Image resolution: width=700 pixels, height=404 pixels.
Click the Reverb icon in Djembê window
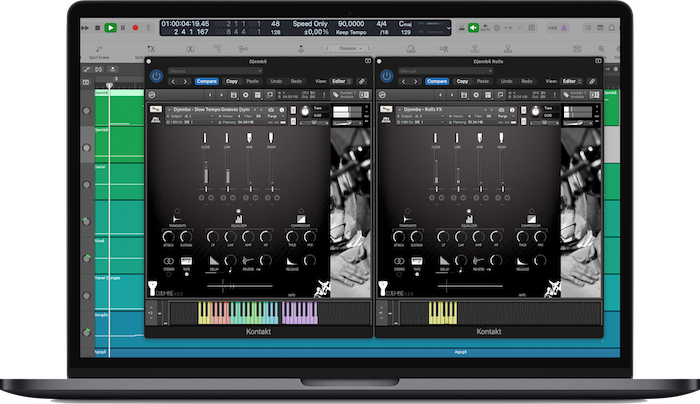(x=248, y=261)
